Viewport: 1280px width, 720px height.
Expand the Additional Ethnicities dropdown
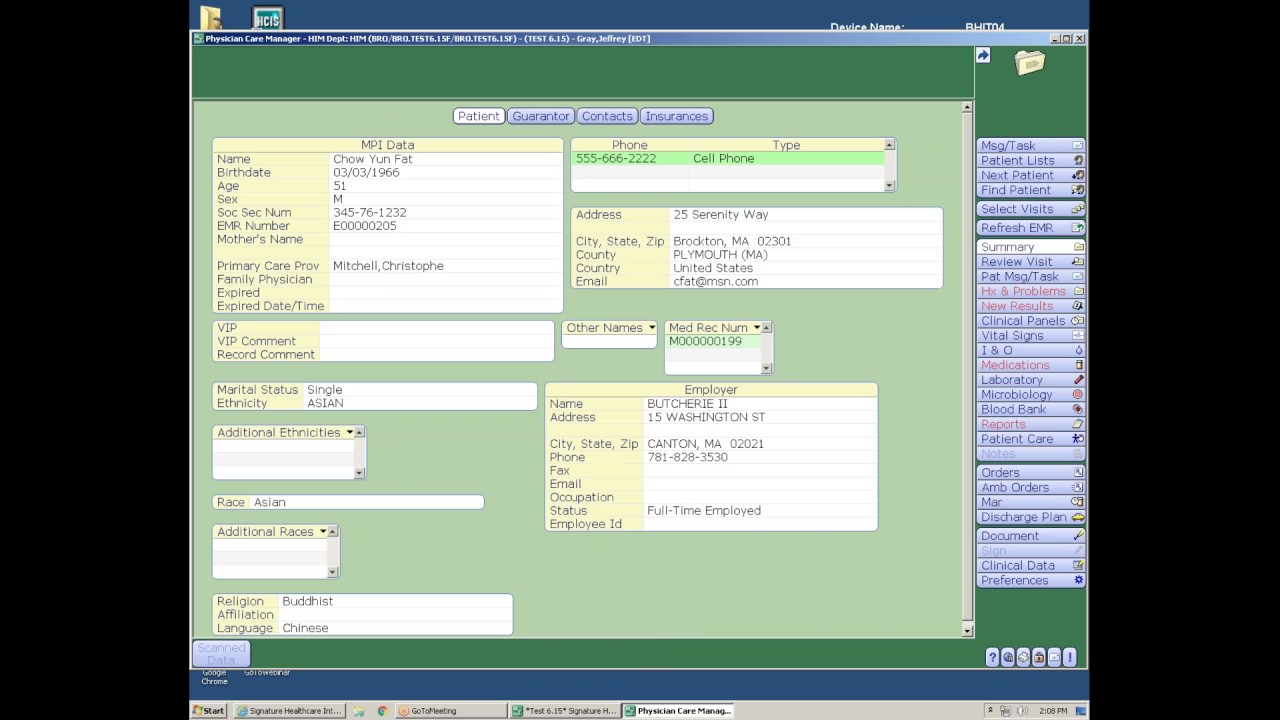349,433
